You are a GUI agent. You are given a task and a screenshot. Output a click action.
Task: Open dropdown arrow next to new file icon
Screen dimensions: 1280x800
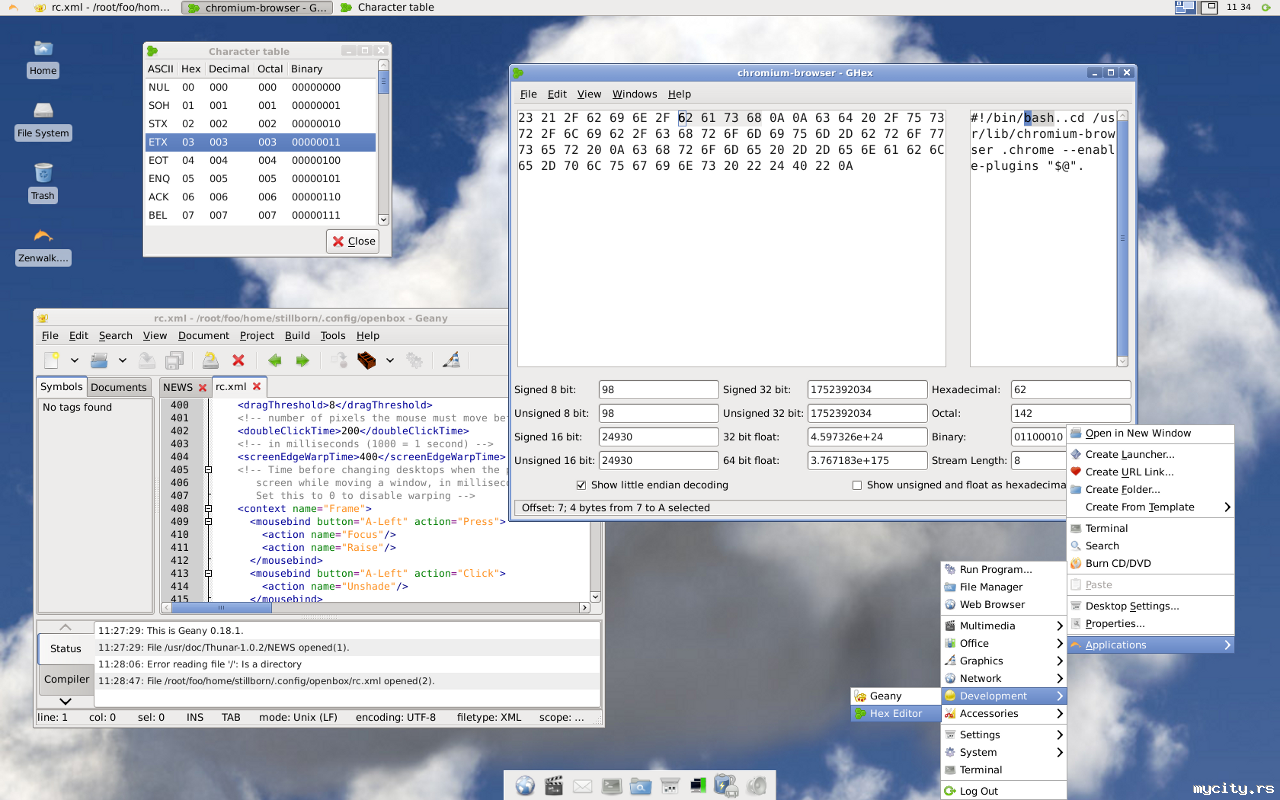[74, 360]
